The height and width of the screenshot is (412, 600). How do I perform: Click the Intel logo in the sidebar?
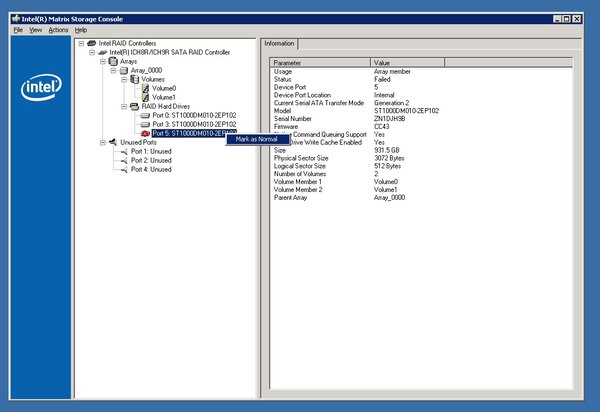tap(41, 87)
